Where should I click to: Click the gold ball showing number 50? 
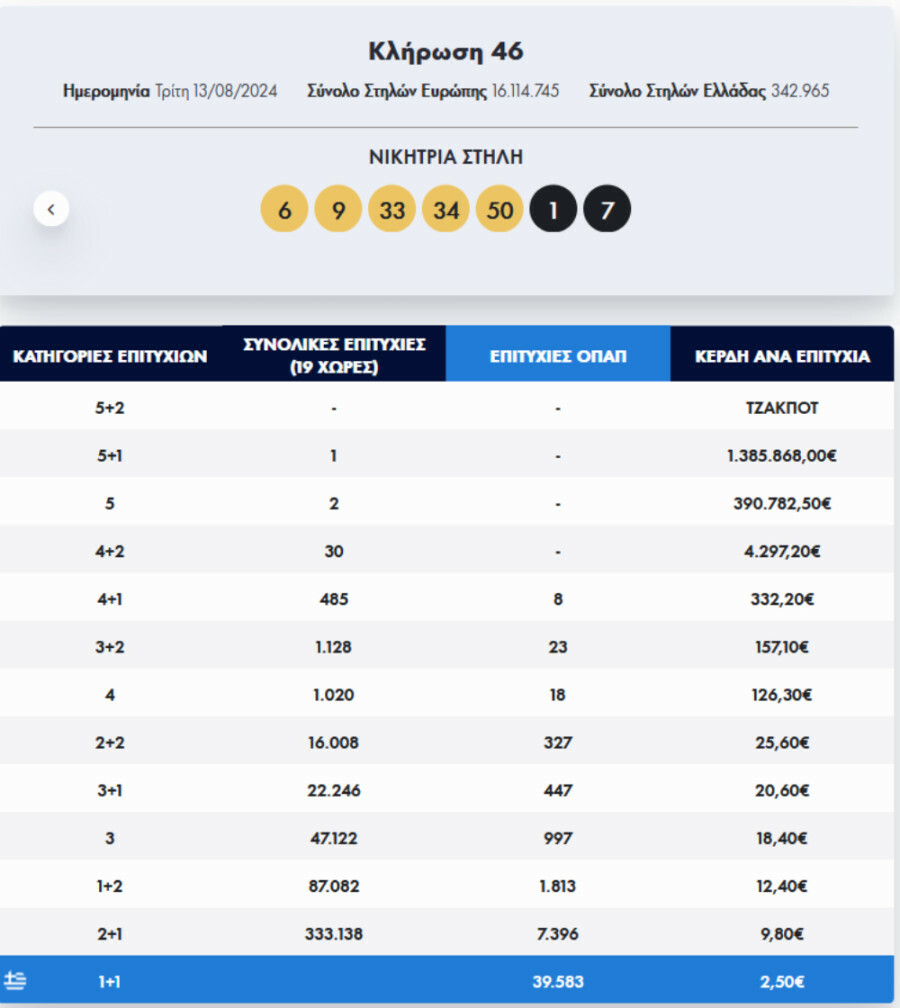499,208
